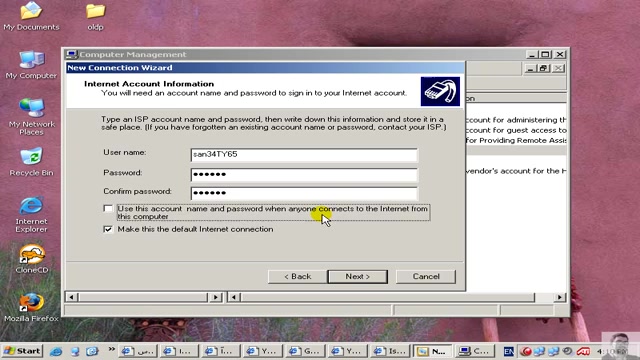
Task: Click left pane scroll right arrow
Action: coord(216,297)
